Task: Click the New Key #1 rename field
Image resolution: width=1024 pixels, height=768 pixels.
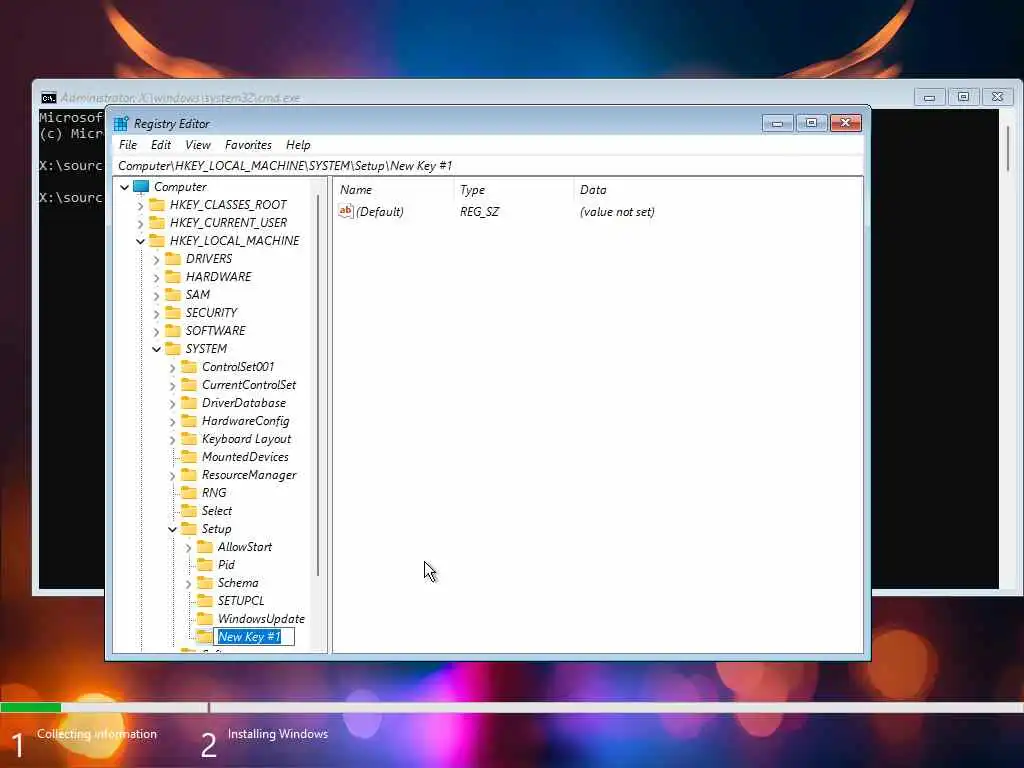Action: click(254, 637)
